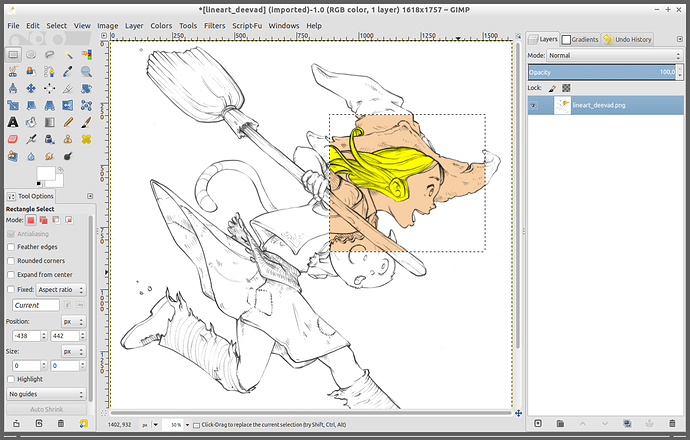Open the Filters menu
The width and height of the screenshot is (690, 440).
pyautogui.click(x=213, y=25)
